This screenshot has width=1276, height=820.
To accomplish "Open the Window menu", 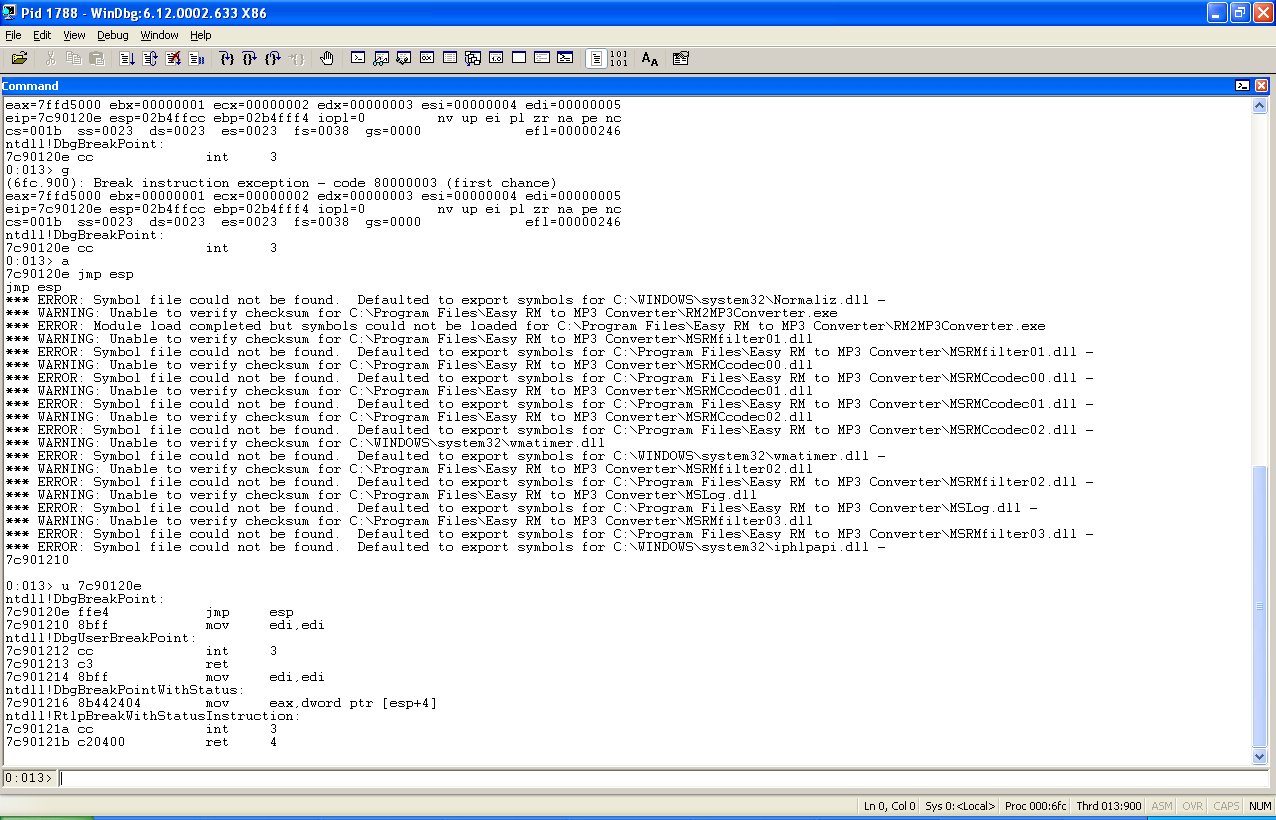I will [159, 35].
